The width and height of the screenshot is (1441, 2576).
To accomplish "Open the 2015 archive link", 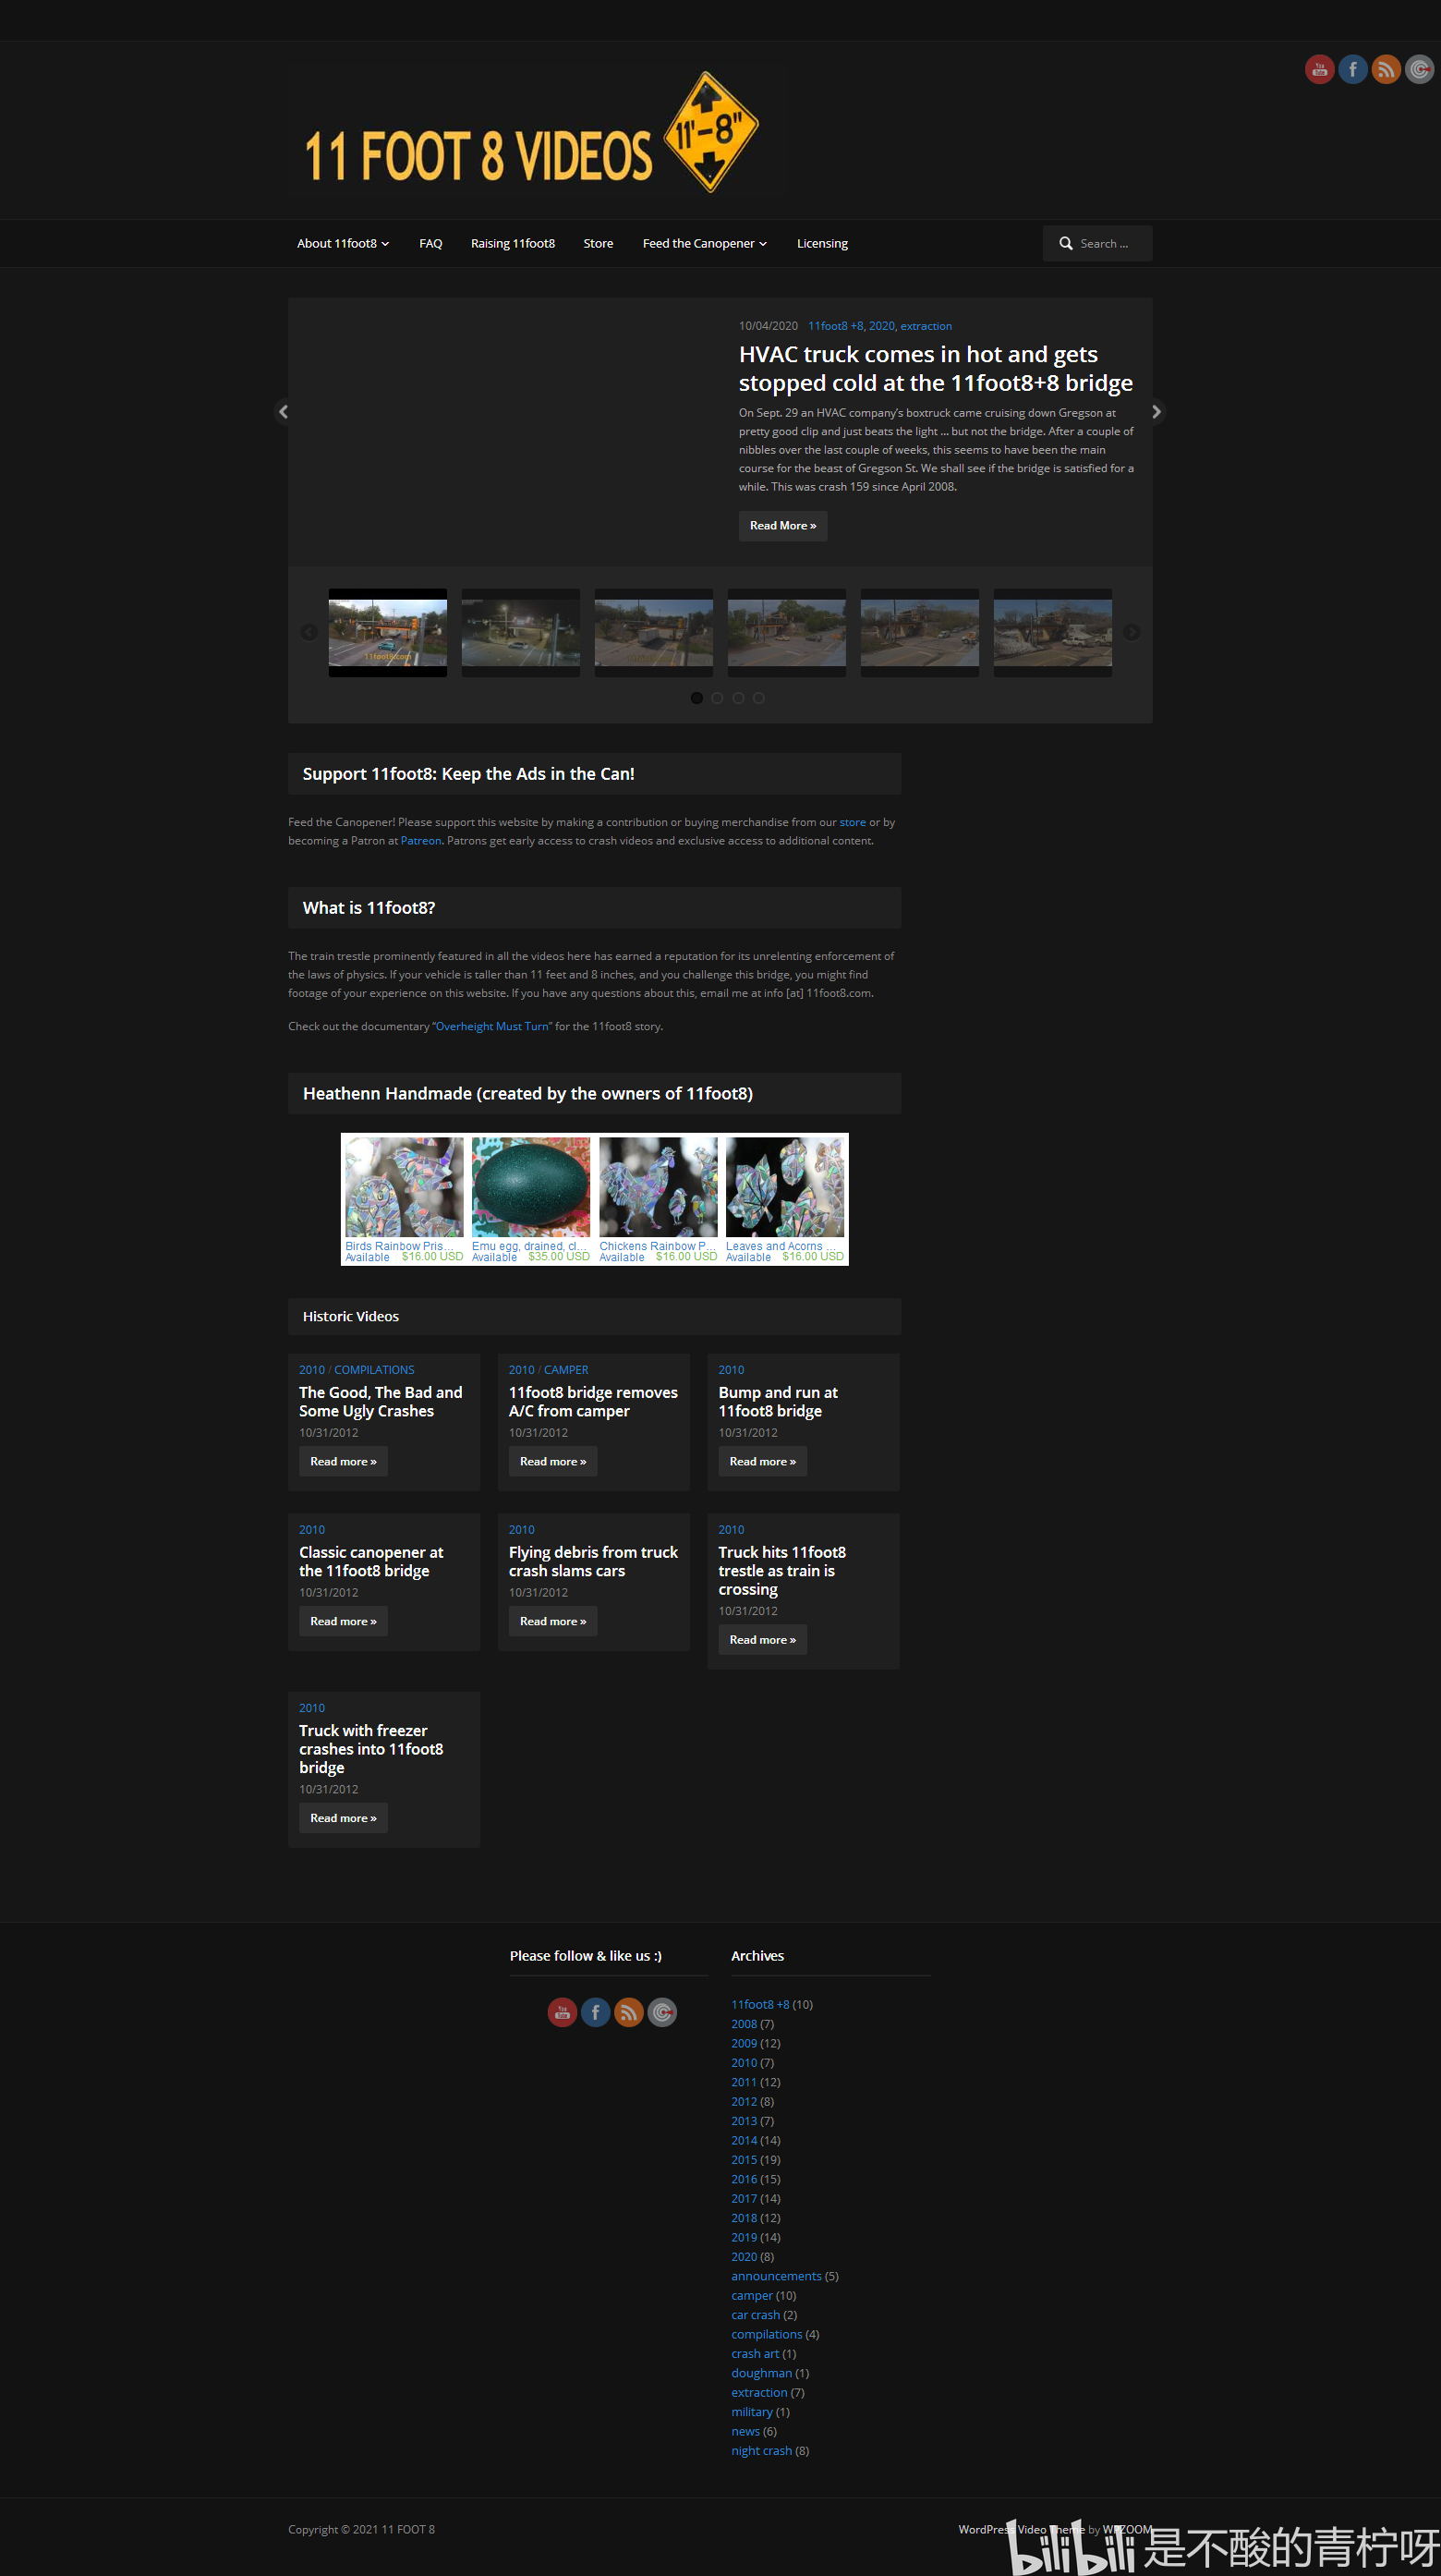I will click(744, 2160).
